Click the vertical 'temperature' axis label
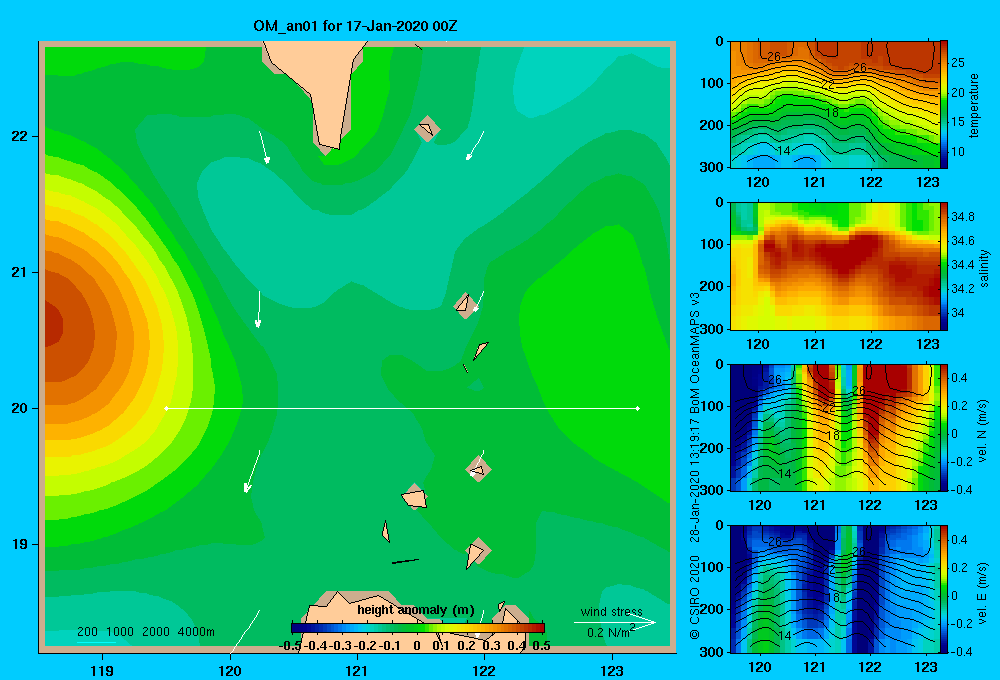 pos(974,105)
